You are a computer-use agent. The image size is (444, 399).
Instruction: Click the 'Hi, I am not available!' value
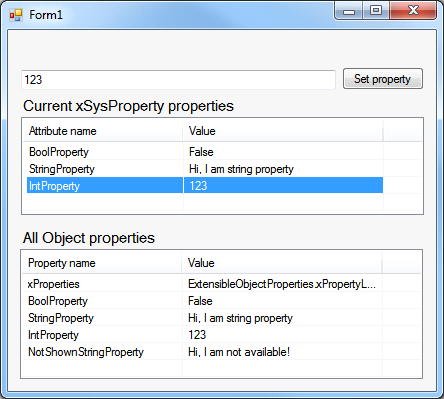pyautogui.click(x=239, y=352)
